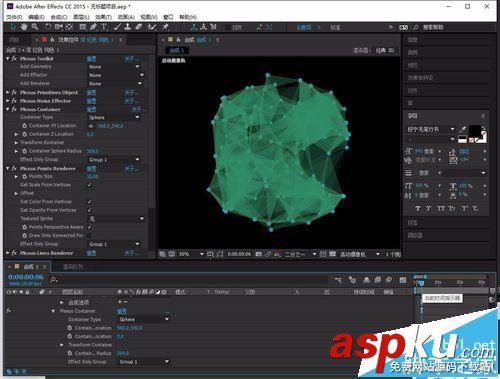Click the timeline search magnifier icon
Image resolution: width=500 pixels, height=379 pixels.
(53, 280)
